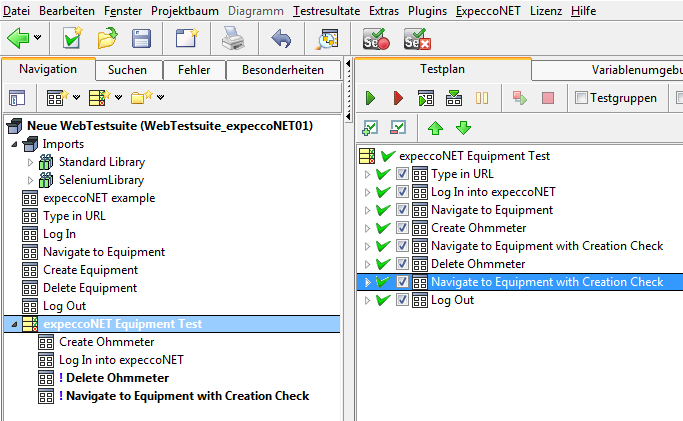Switch to the Suchen tab
The image size is (683, 421).
point(127,70)
